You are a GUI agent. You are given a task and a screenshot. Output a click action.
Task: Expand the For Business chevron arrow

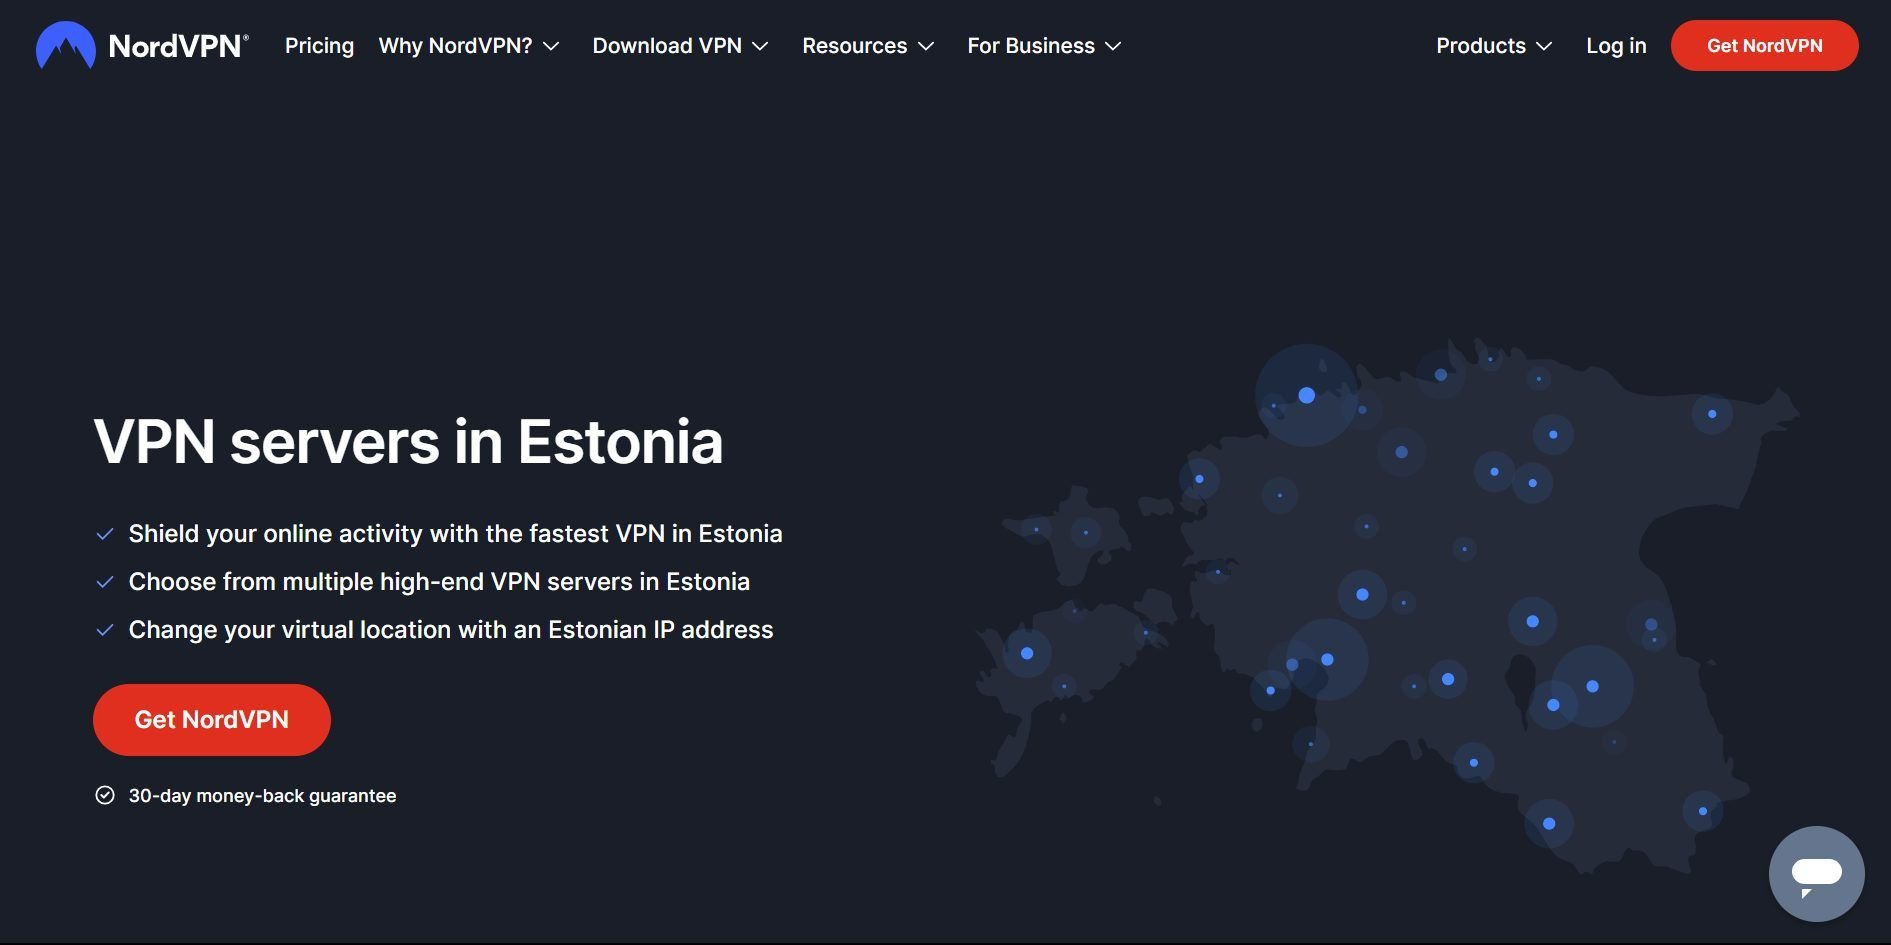(x=1113, y=46)
